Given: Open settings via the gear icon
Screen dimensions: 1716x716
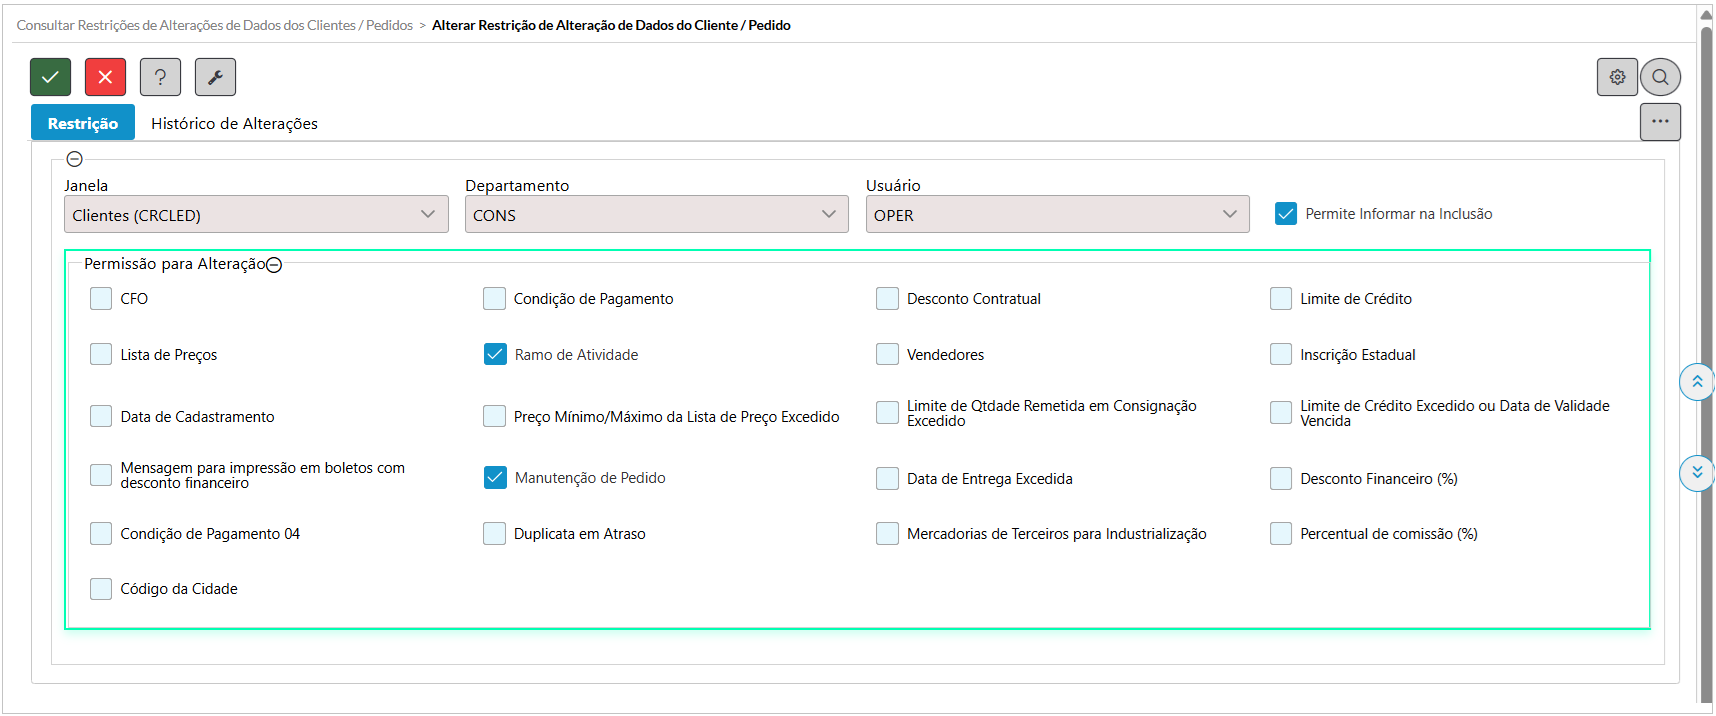Looking at the screenshot, I should 1617,77.
